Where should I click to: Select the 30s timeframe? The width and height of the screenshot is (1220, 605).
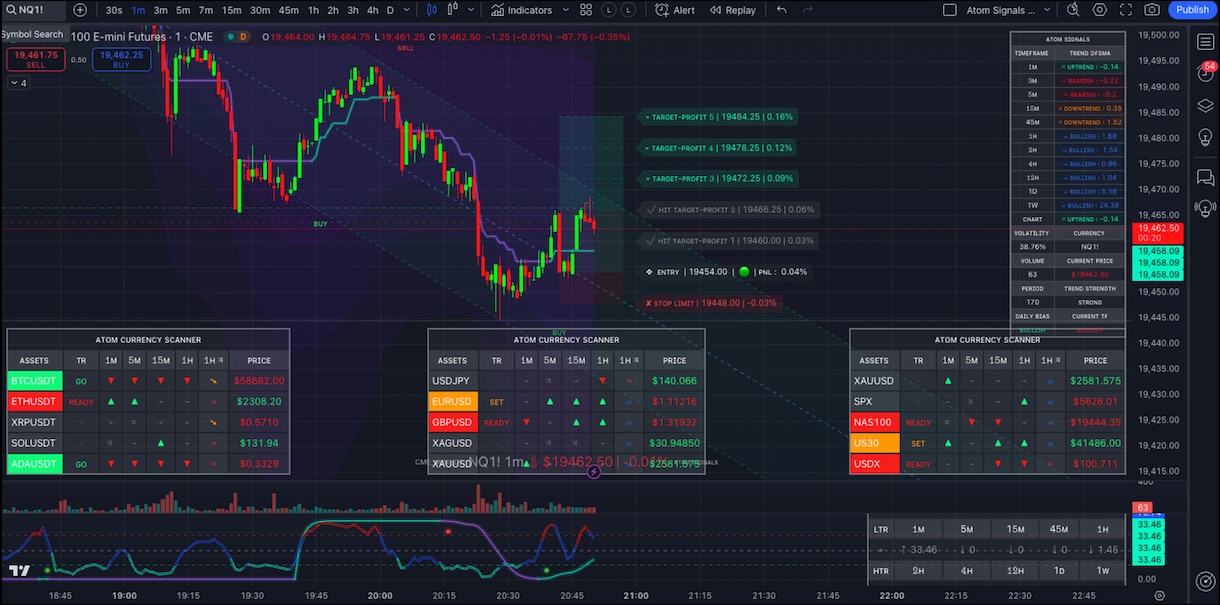(114, 10)
